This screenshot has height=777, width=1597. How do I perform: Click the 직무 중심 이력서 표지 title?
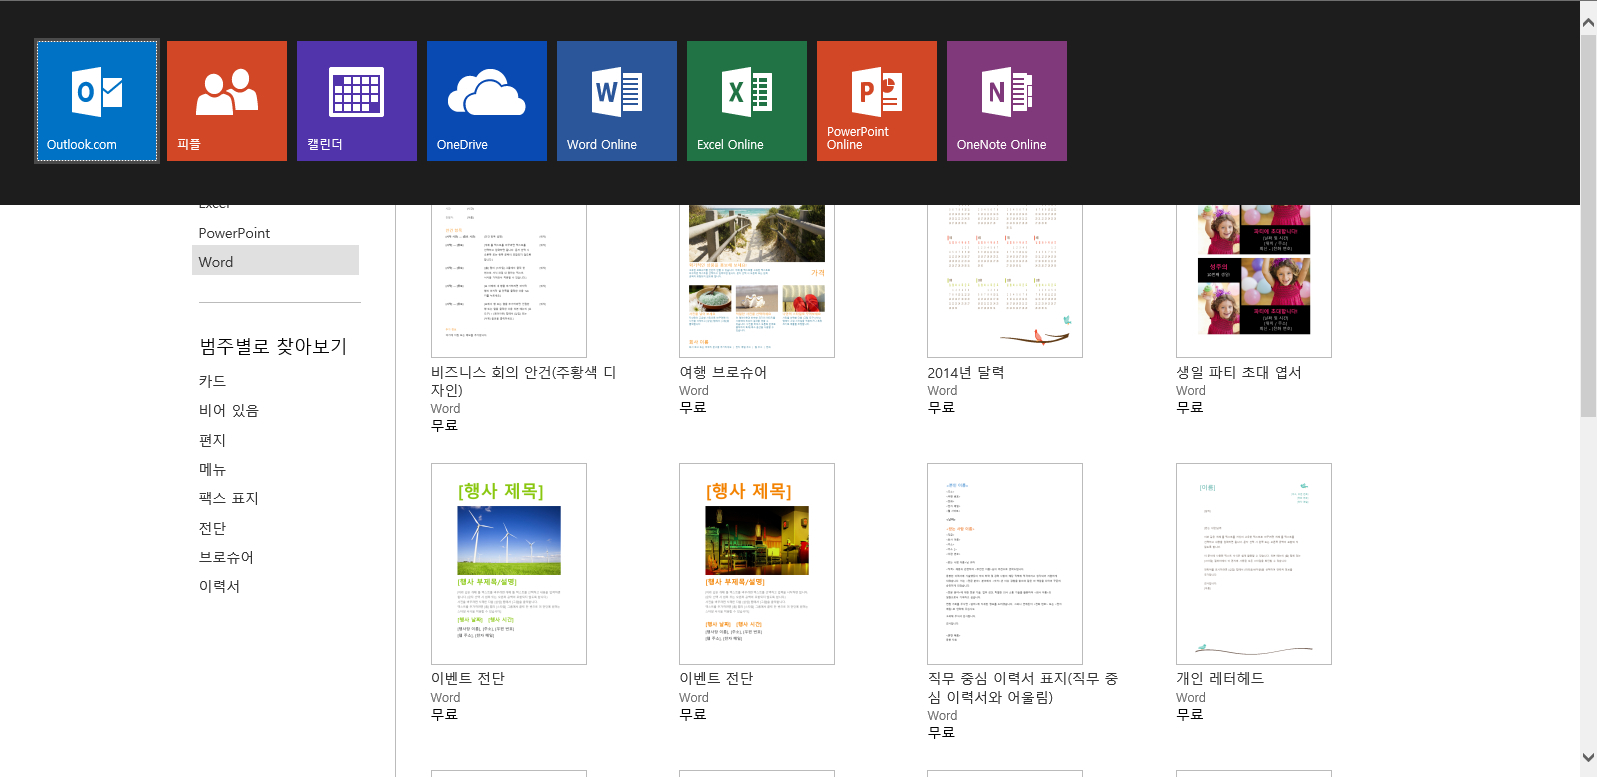(x=1022, y=687)
